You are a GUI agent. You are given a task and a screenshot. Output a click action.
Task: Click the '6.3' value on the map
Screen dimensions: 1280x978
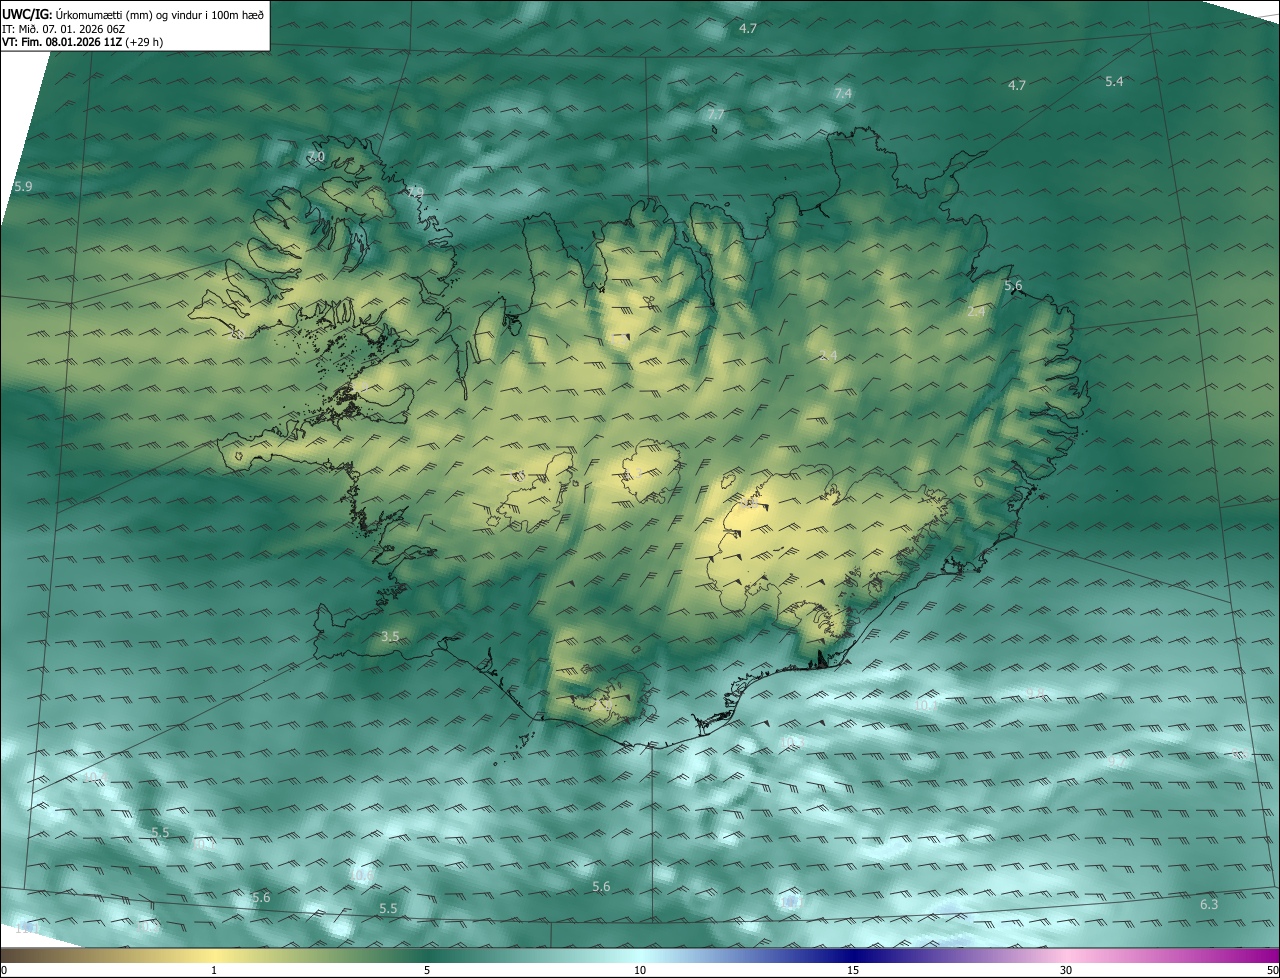(x=1209, y=904)
